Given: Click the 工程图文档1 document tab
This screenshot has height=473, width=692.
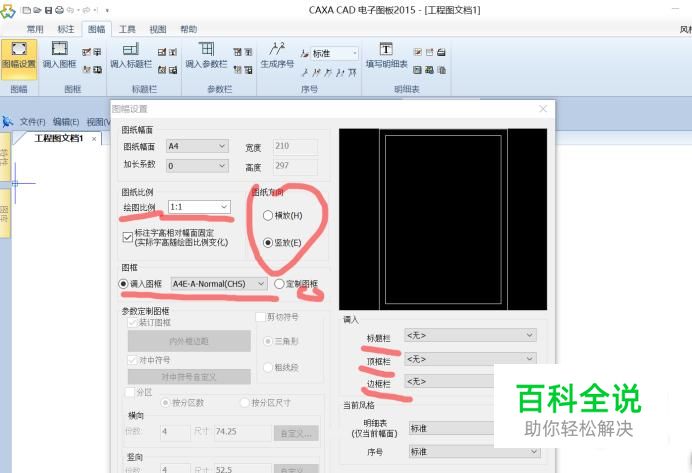Looking at the screenshot, I should pos(58,138).
